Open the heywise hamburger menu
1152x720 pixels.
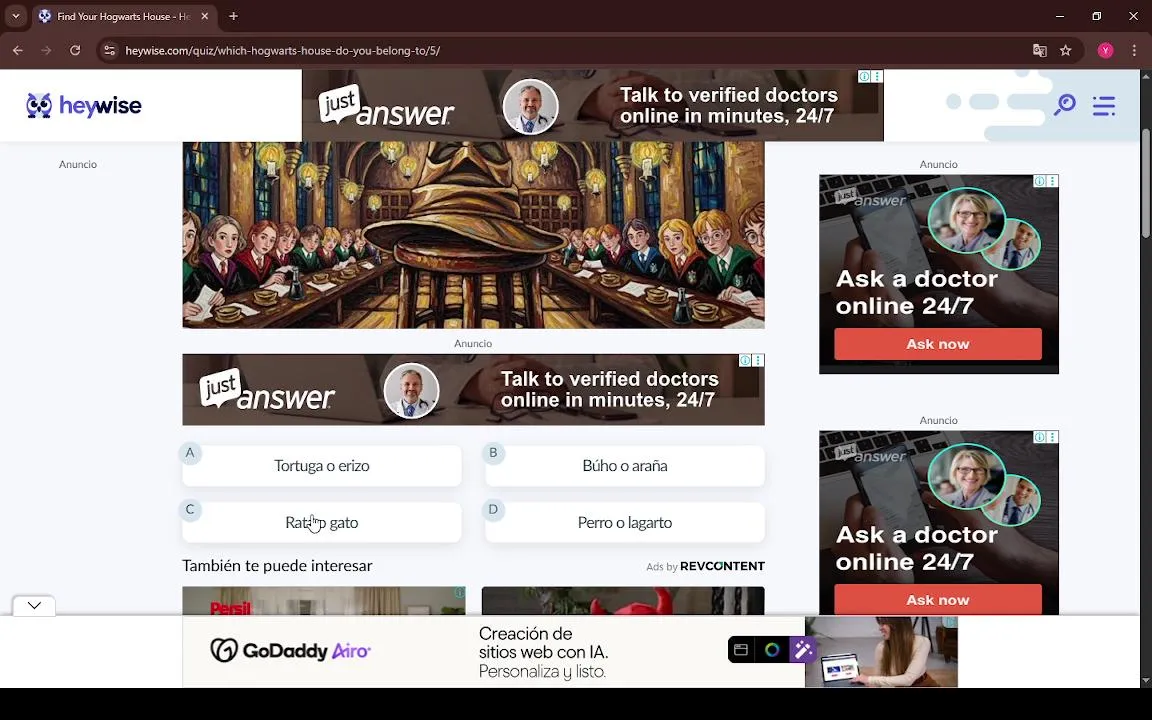(1104, 106)
